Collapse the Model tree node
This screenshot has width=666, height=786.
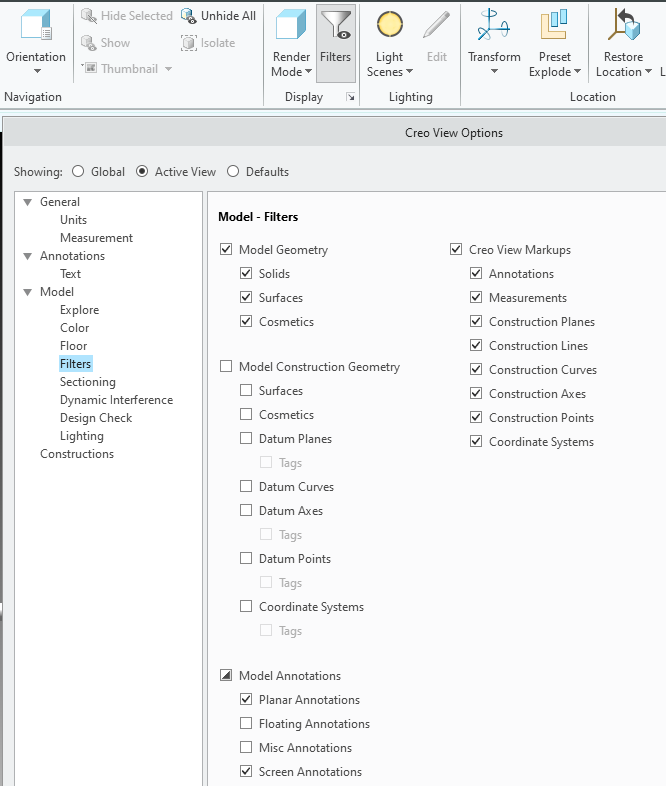click(x=28, y=292)
